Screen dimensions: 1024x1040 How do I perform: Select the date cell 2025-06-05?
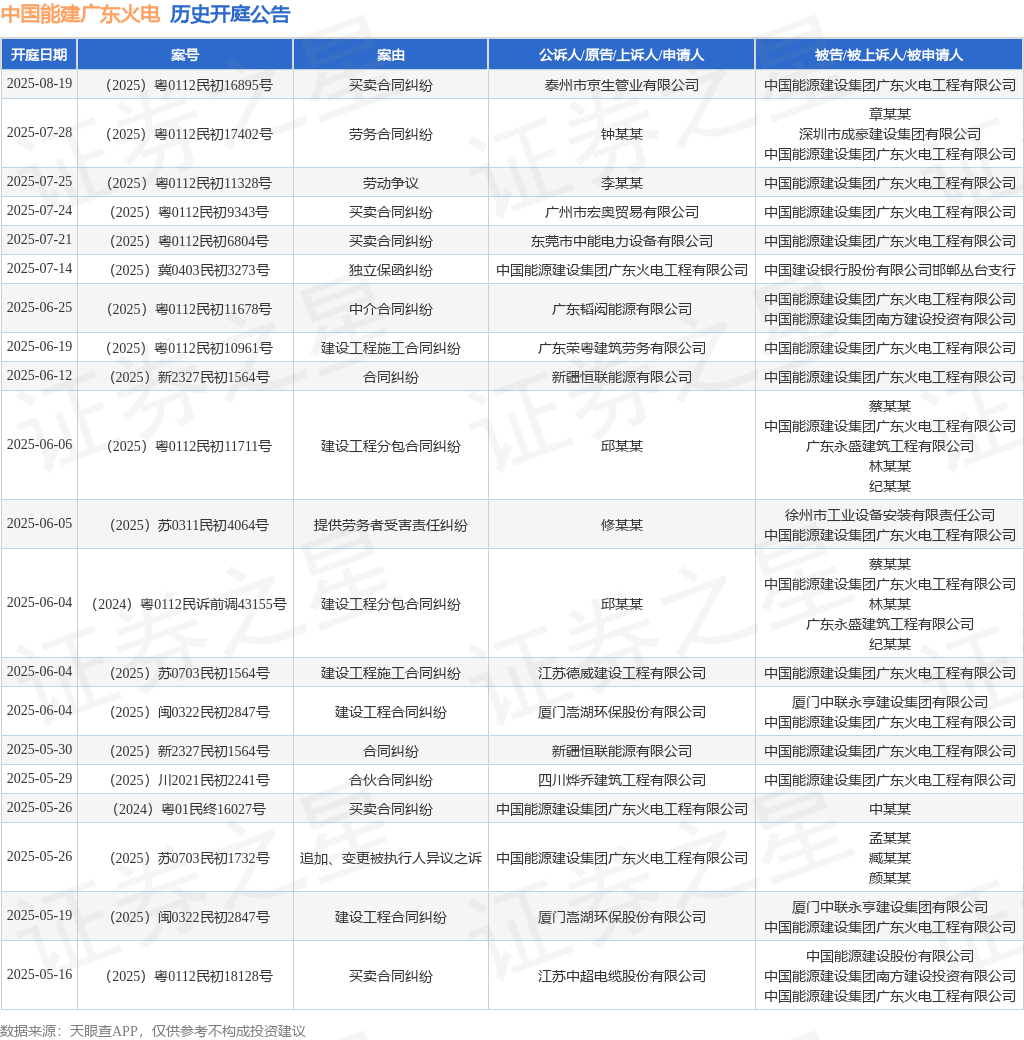[x=39, y=524]
